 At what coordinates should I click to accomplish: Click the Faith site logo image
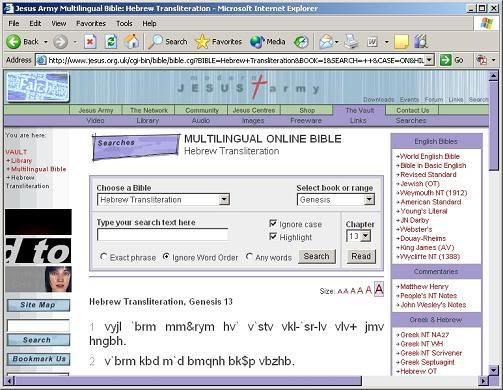[38, 87]
